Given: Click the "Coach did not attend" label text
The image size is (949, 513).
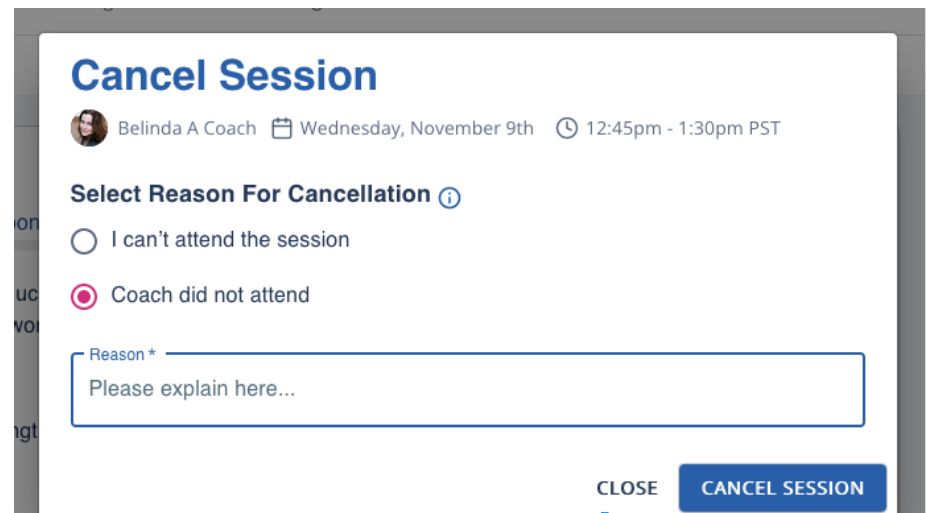Looking at the screenshot, I should (x=210, y=295).
